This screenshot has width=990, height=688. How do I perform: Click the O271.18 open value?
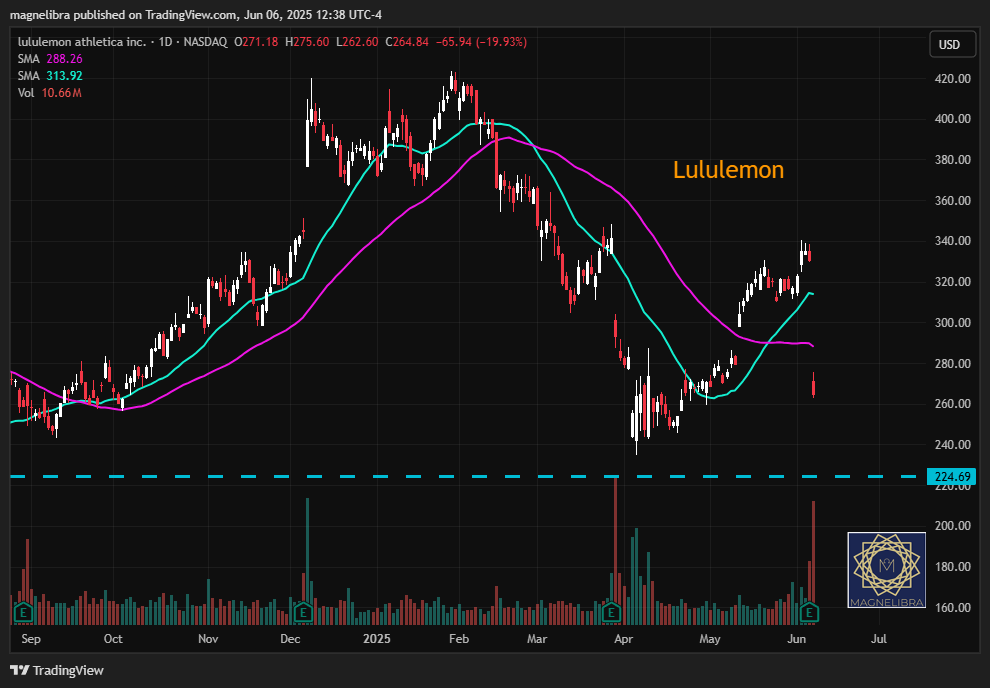click(256, 42)
